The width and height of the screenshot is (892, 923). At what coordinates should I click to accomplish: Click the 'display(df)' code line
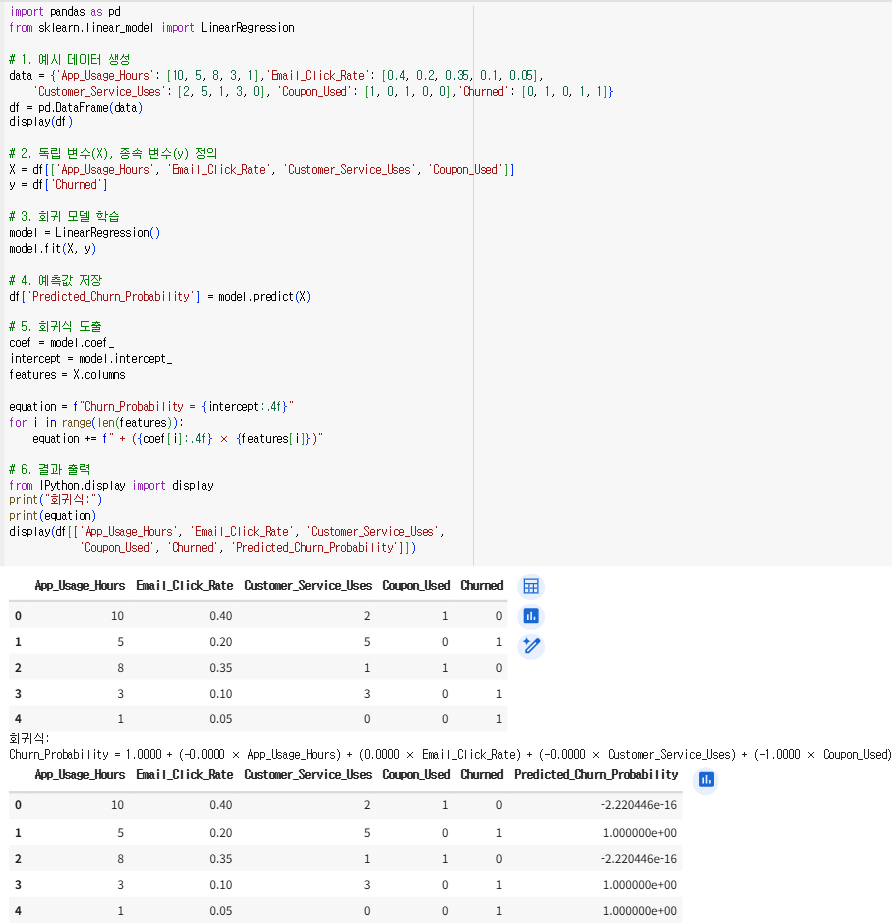[41, 122]
